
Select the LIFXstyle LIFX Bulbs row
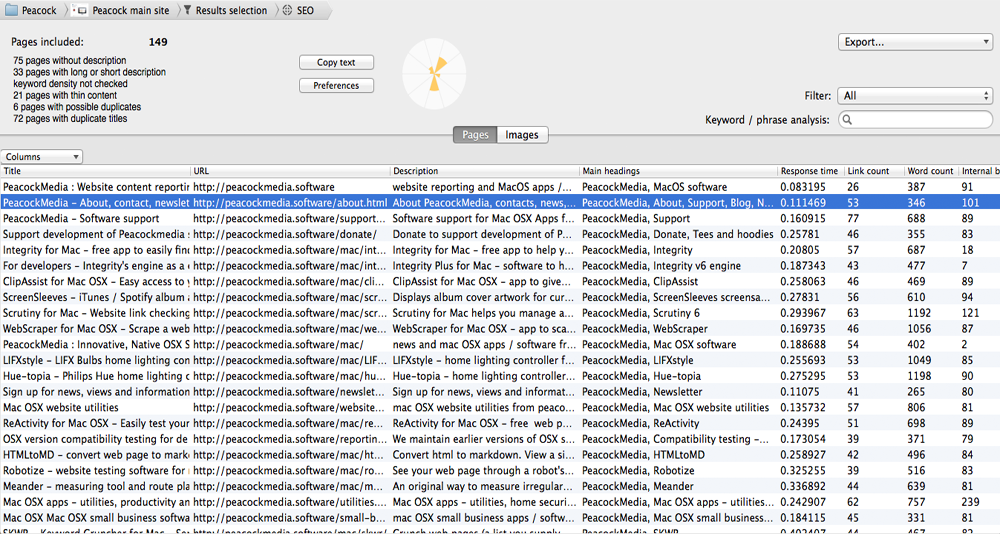[95, 360]
